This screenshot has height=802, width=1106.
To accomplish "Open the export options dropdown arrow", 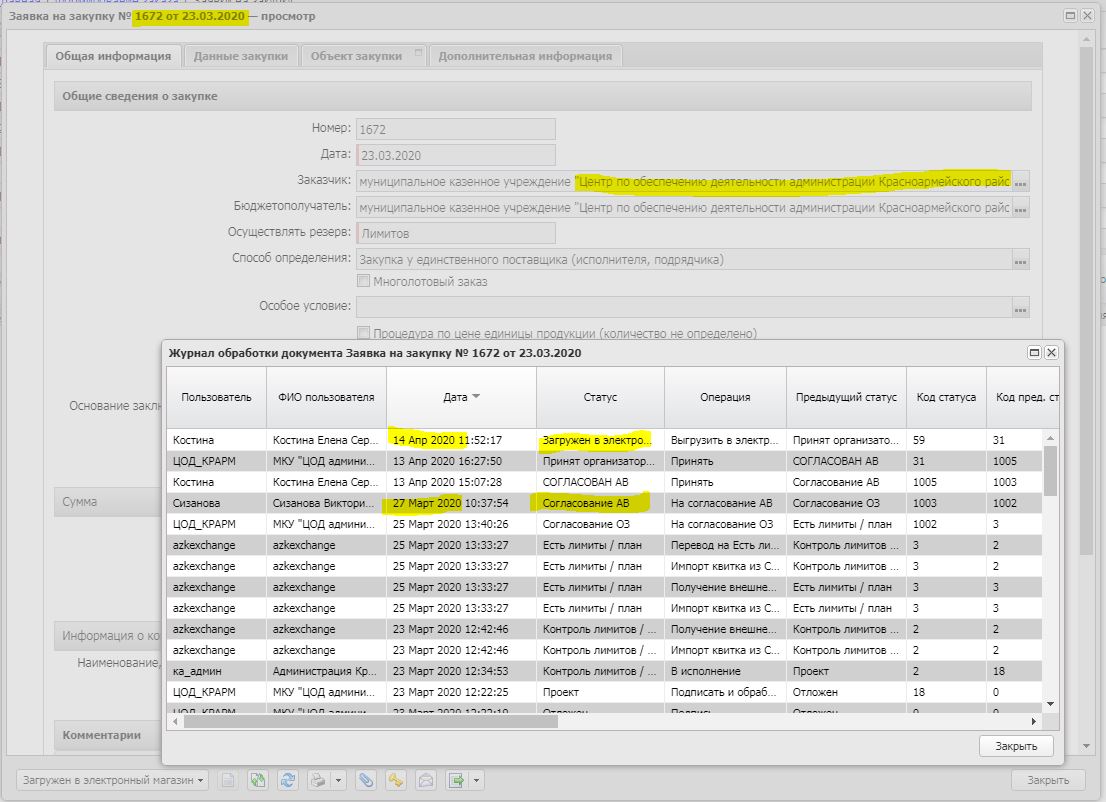I will [477, 780].
